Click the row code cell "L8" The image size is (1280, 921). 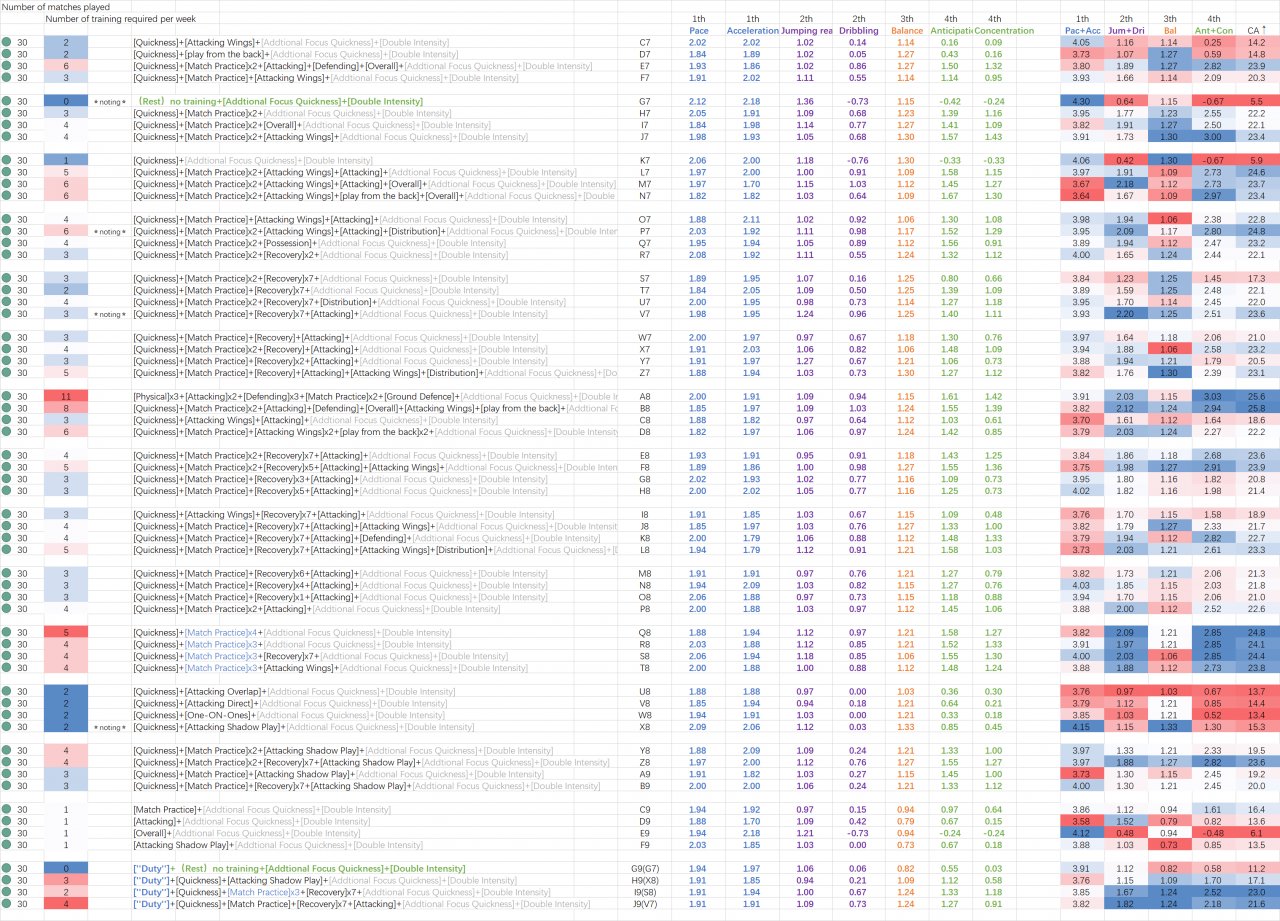point(645,550)
